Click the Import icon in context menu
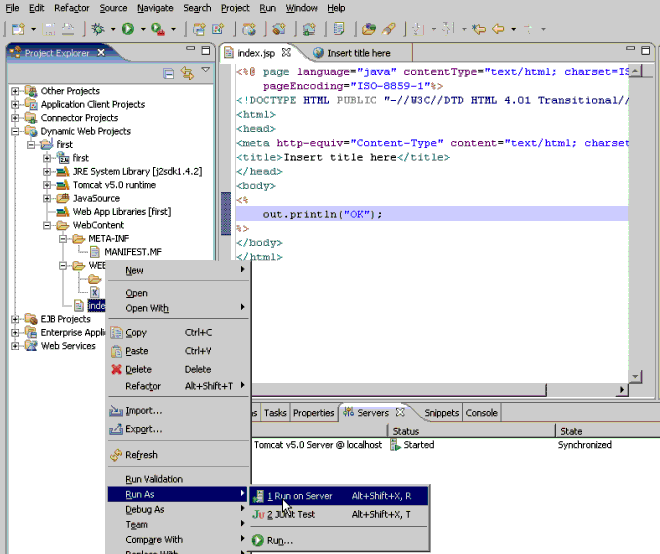 (116, 410)
